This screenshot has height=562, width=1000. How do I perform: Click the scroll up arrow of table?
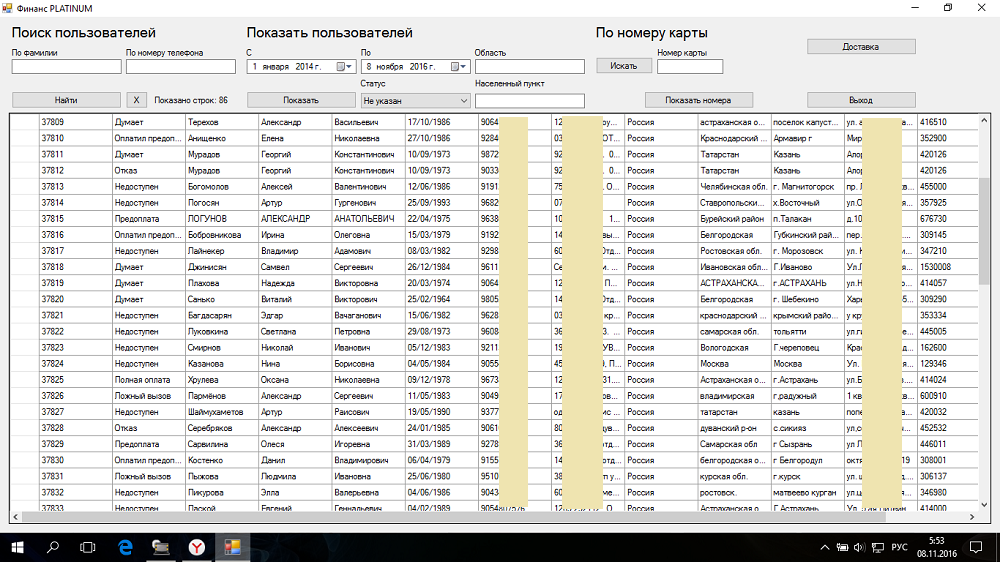click(984, 120)
